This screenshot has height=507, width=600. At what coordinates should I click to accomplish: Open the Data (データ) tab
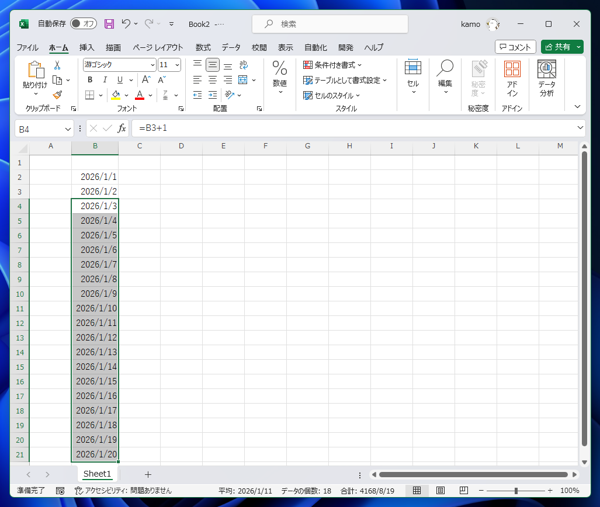tap(231, 47)
